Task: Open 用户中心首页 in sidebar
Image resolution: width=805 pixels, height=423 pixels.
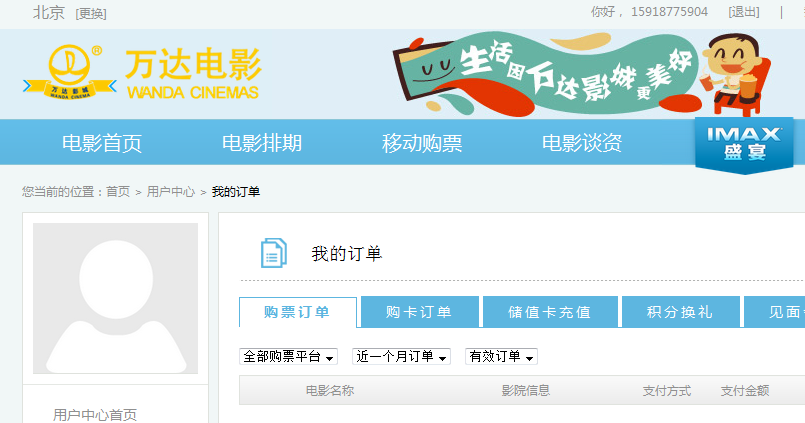Action: [x=95, y=415]
